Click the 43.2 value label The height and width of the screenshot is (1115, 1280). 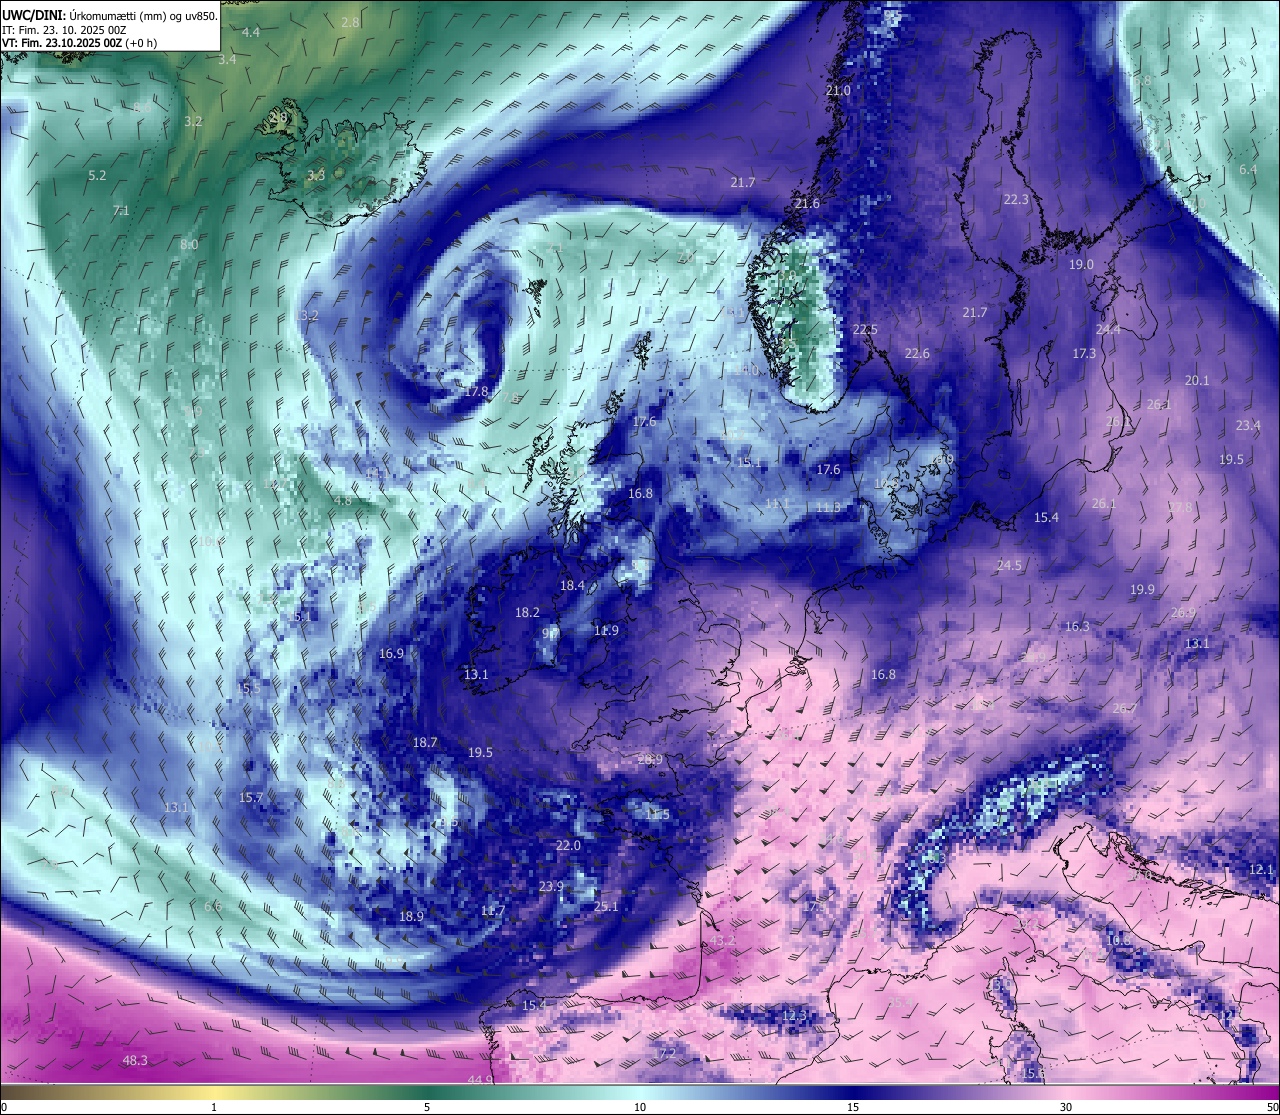[722, 941]
